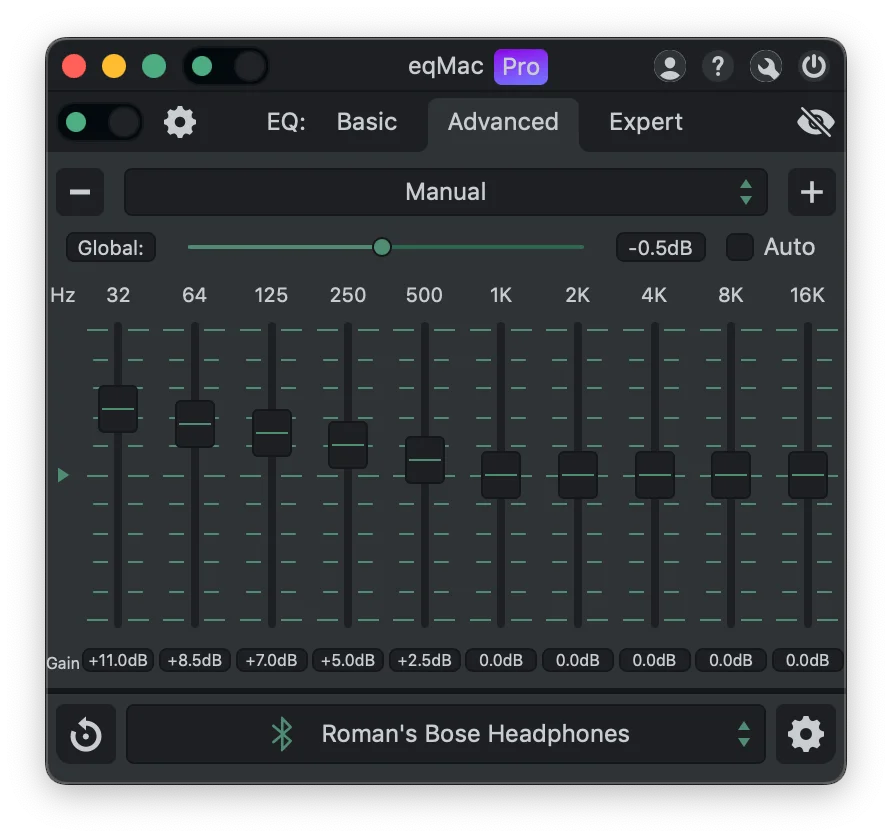The height and width of the screenshot is (838, 892).
Task: Click the 1K band 0.0dB gain field
Action: 501,660
